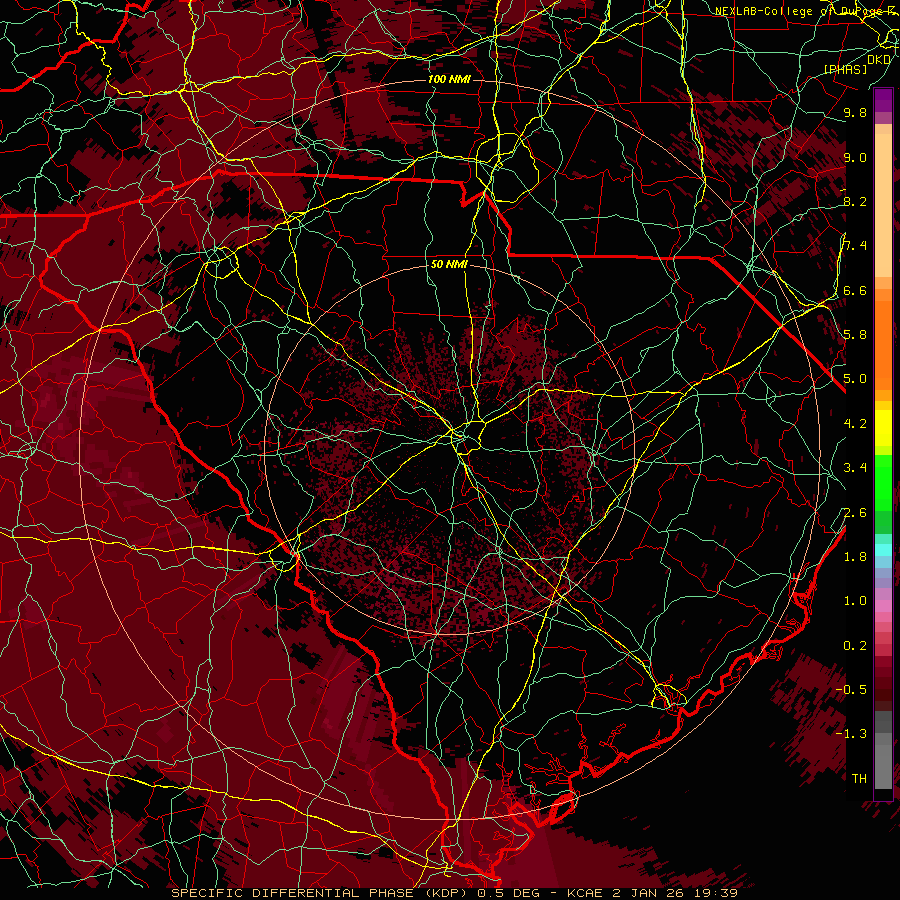This screenshot has height=900, width=900.
Task: Click the 5.8 value on the color scale
Action: [855, 335]
